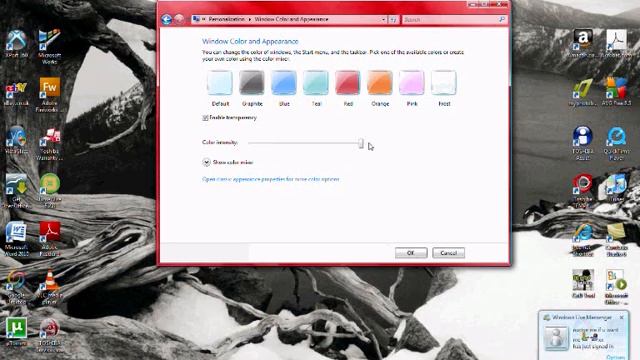Select the Graphite color swatch

[x=252, y=83]
